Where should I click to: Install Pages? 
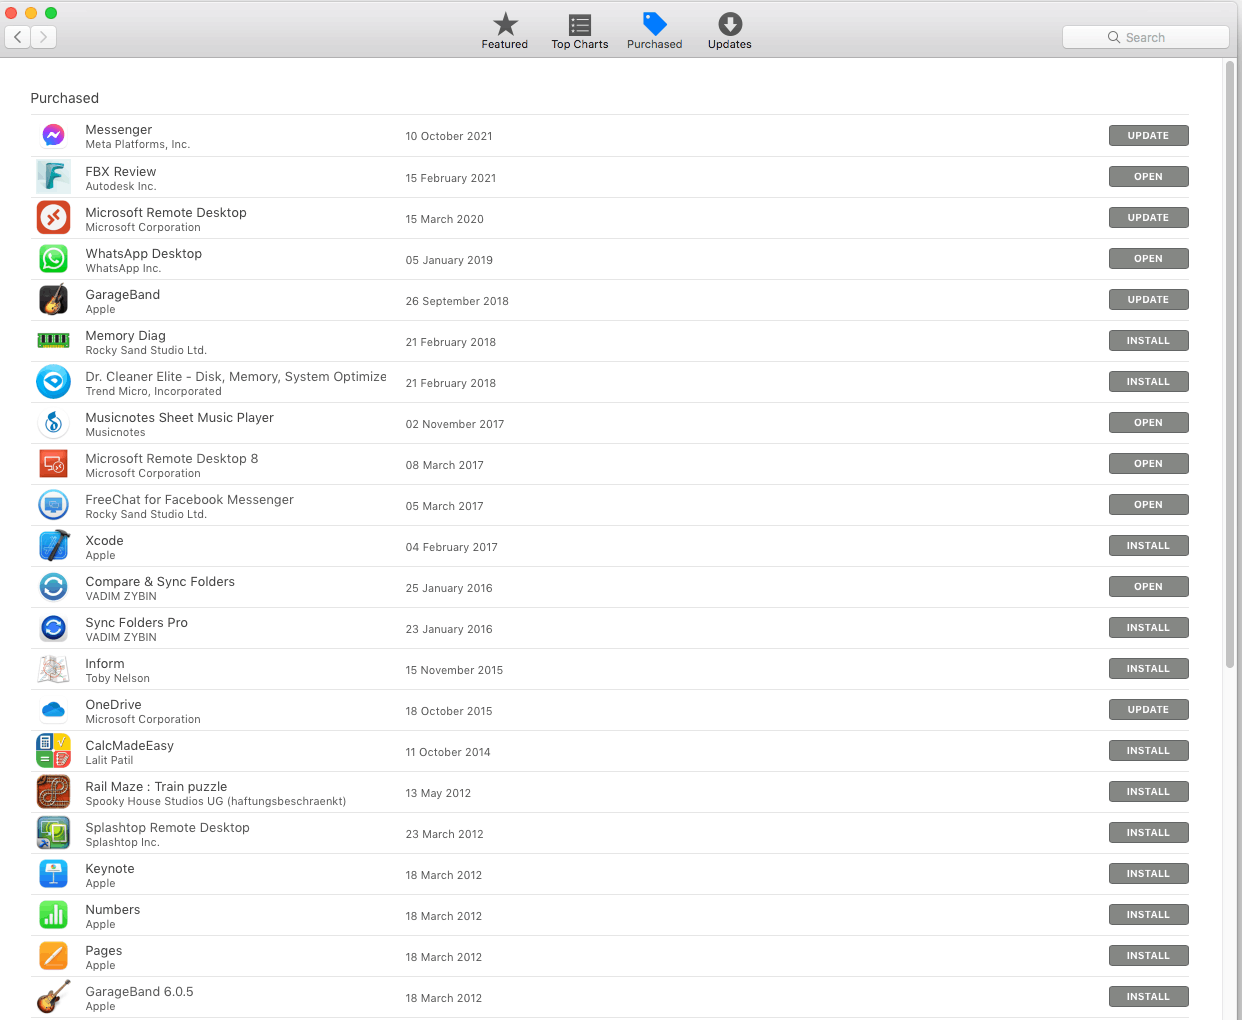[x=1148, y=955]
